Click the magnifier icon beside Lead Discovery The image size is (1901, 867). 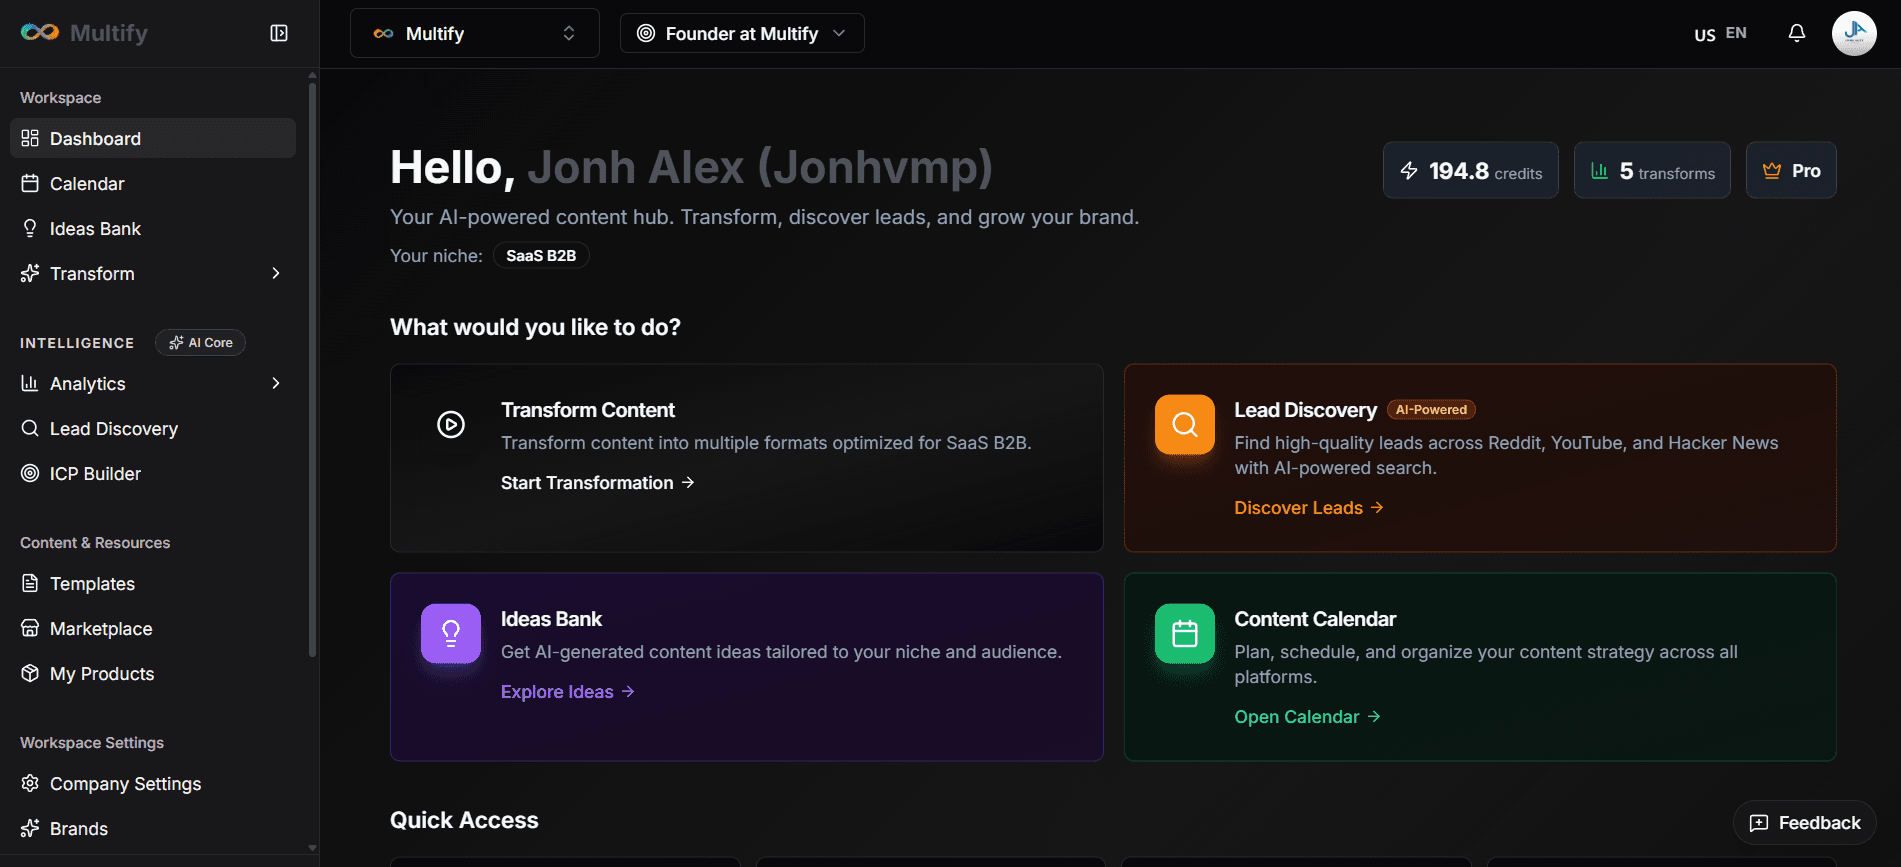point(30,428)
